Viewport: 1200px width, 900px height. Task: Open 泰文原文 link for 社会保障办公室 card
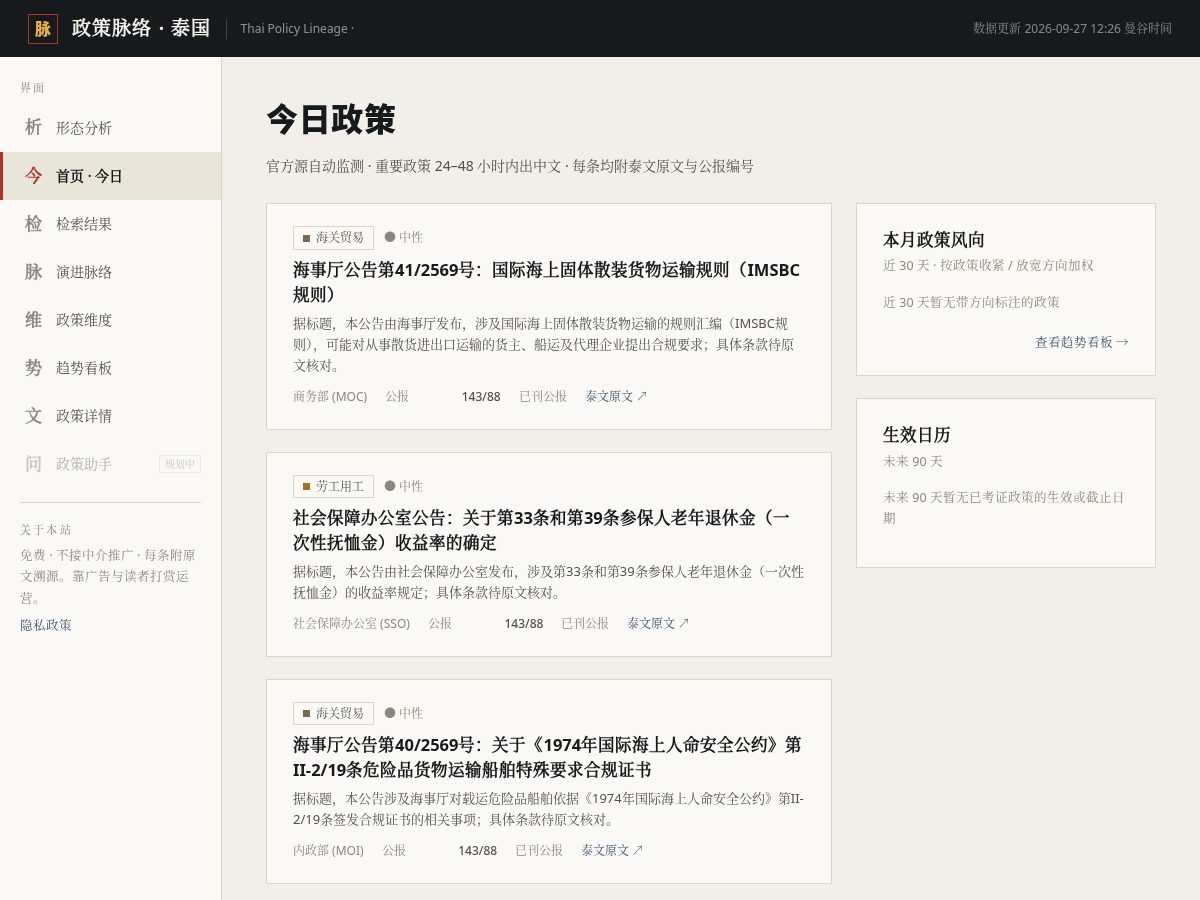coord(658,623)
